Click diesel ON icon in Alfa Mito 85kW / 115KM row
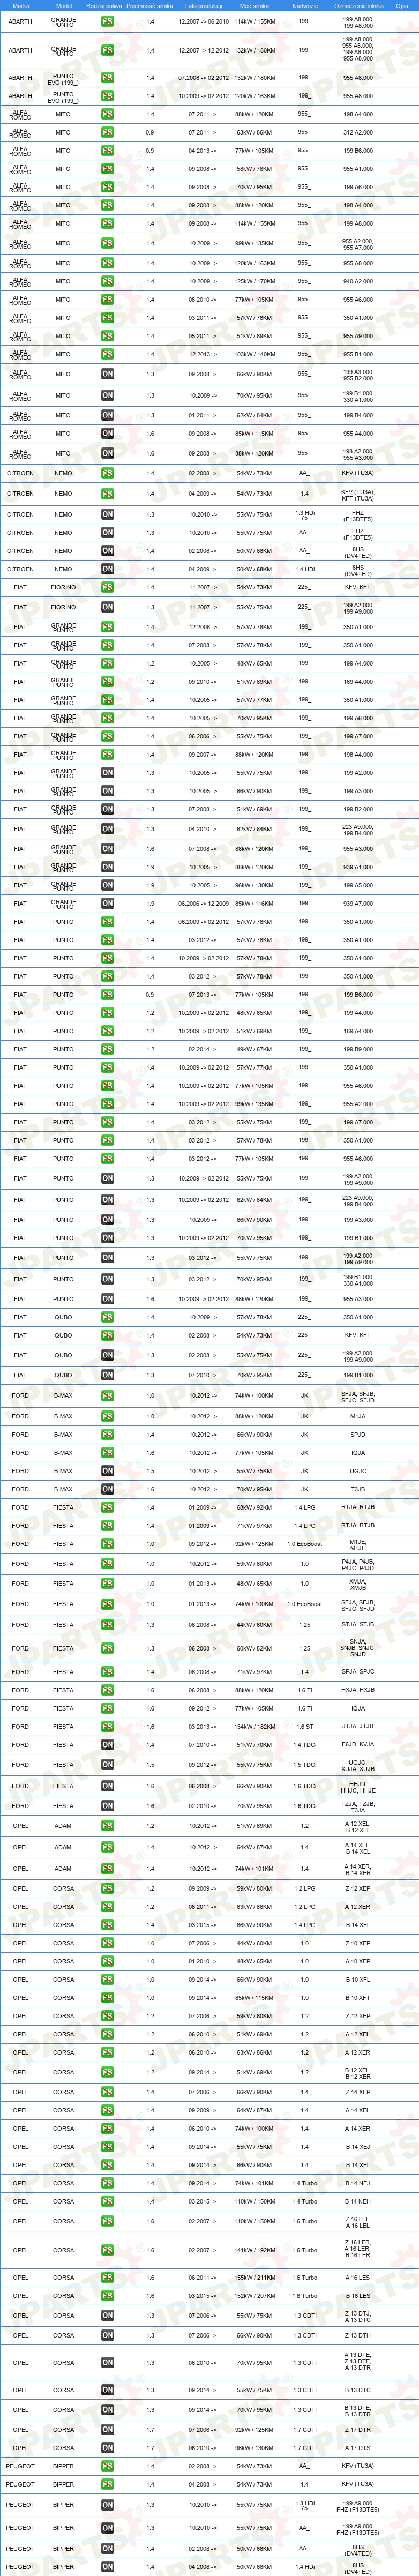This screenshot has width=419, height=2576. (107, 434)
